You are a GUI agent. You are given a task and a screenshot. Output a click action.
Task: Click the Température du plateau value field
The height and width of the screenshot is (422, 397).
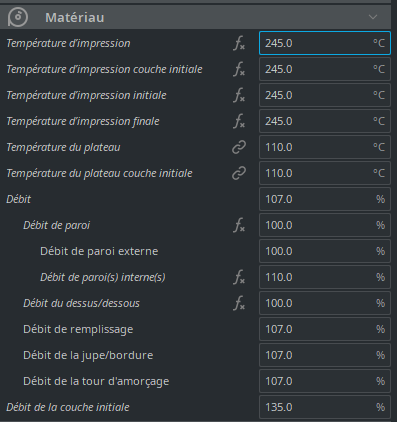pyautogui.click(x=325, y=147)
